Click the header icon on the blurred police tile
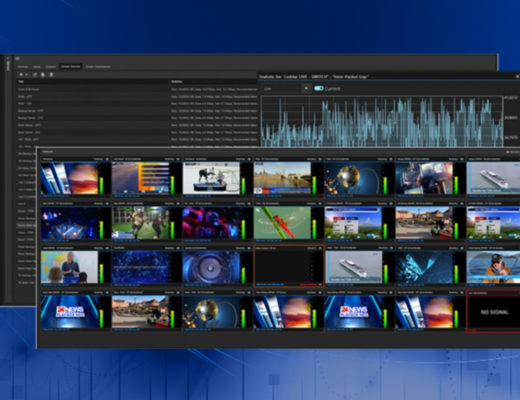520x400 pixels. 461,159
